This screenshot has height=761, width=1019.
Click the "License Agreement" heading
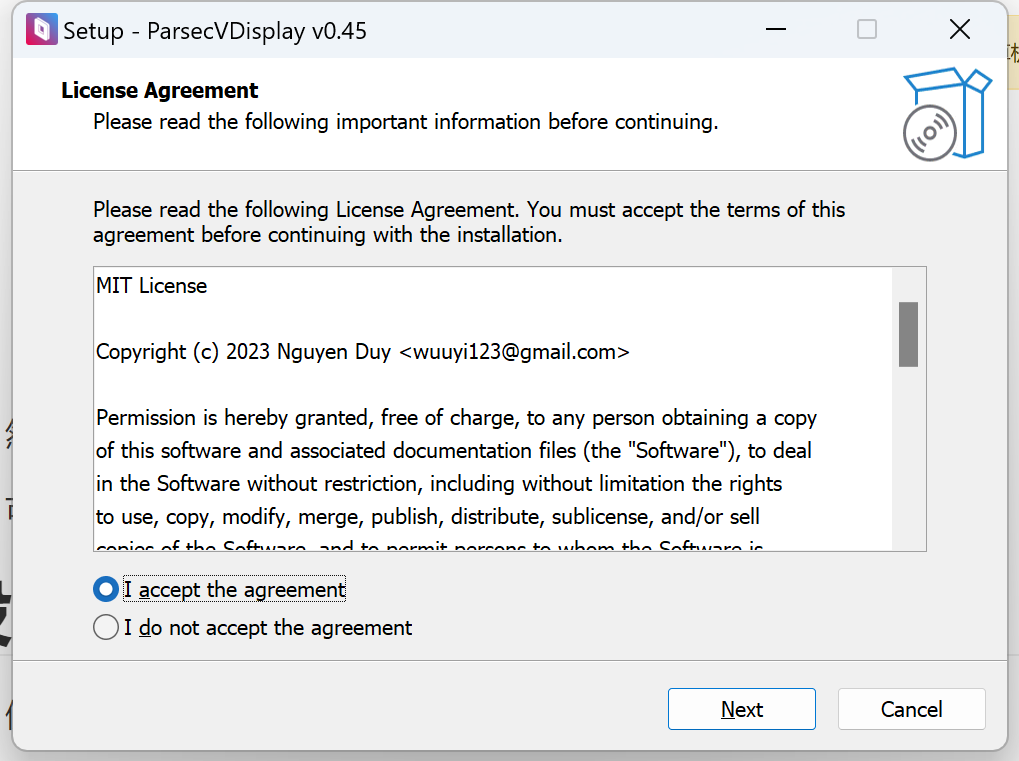click(160, 90)
